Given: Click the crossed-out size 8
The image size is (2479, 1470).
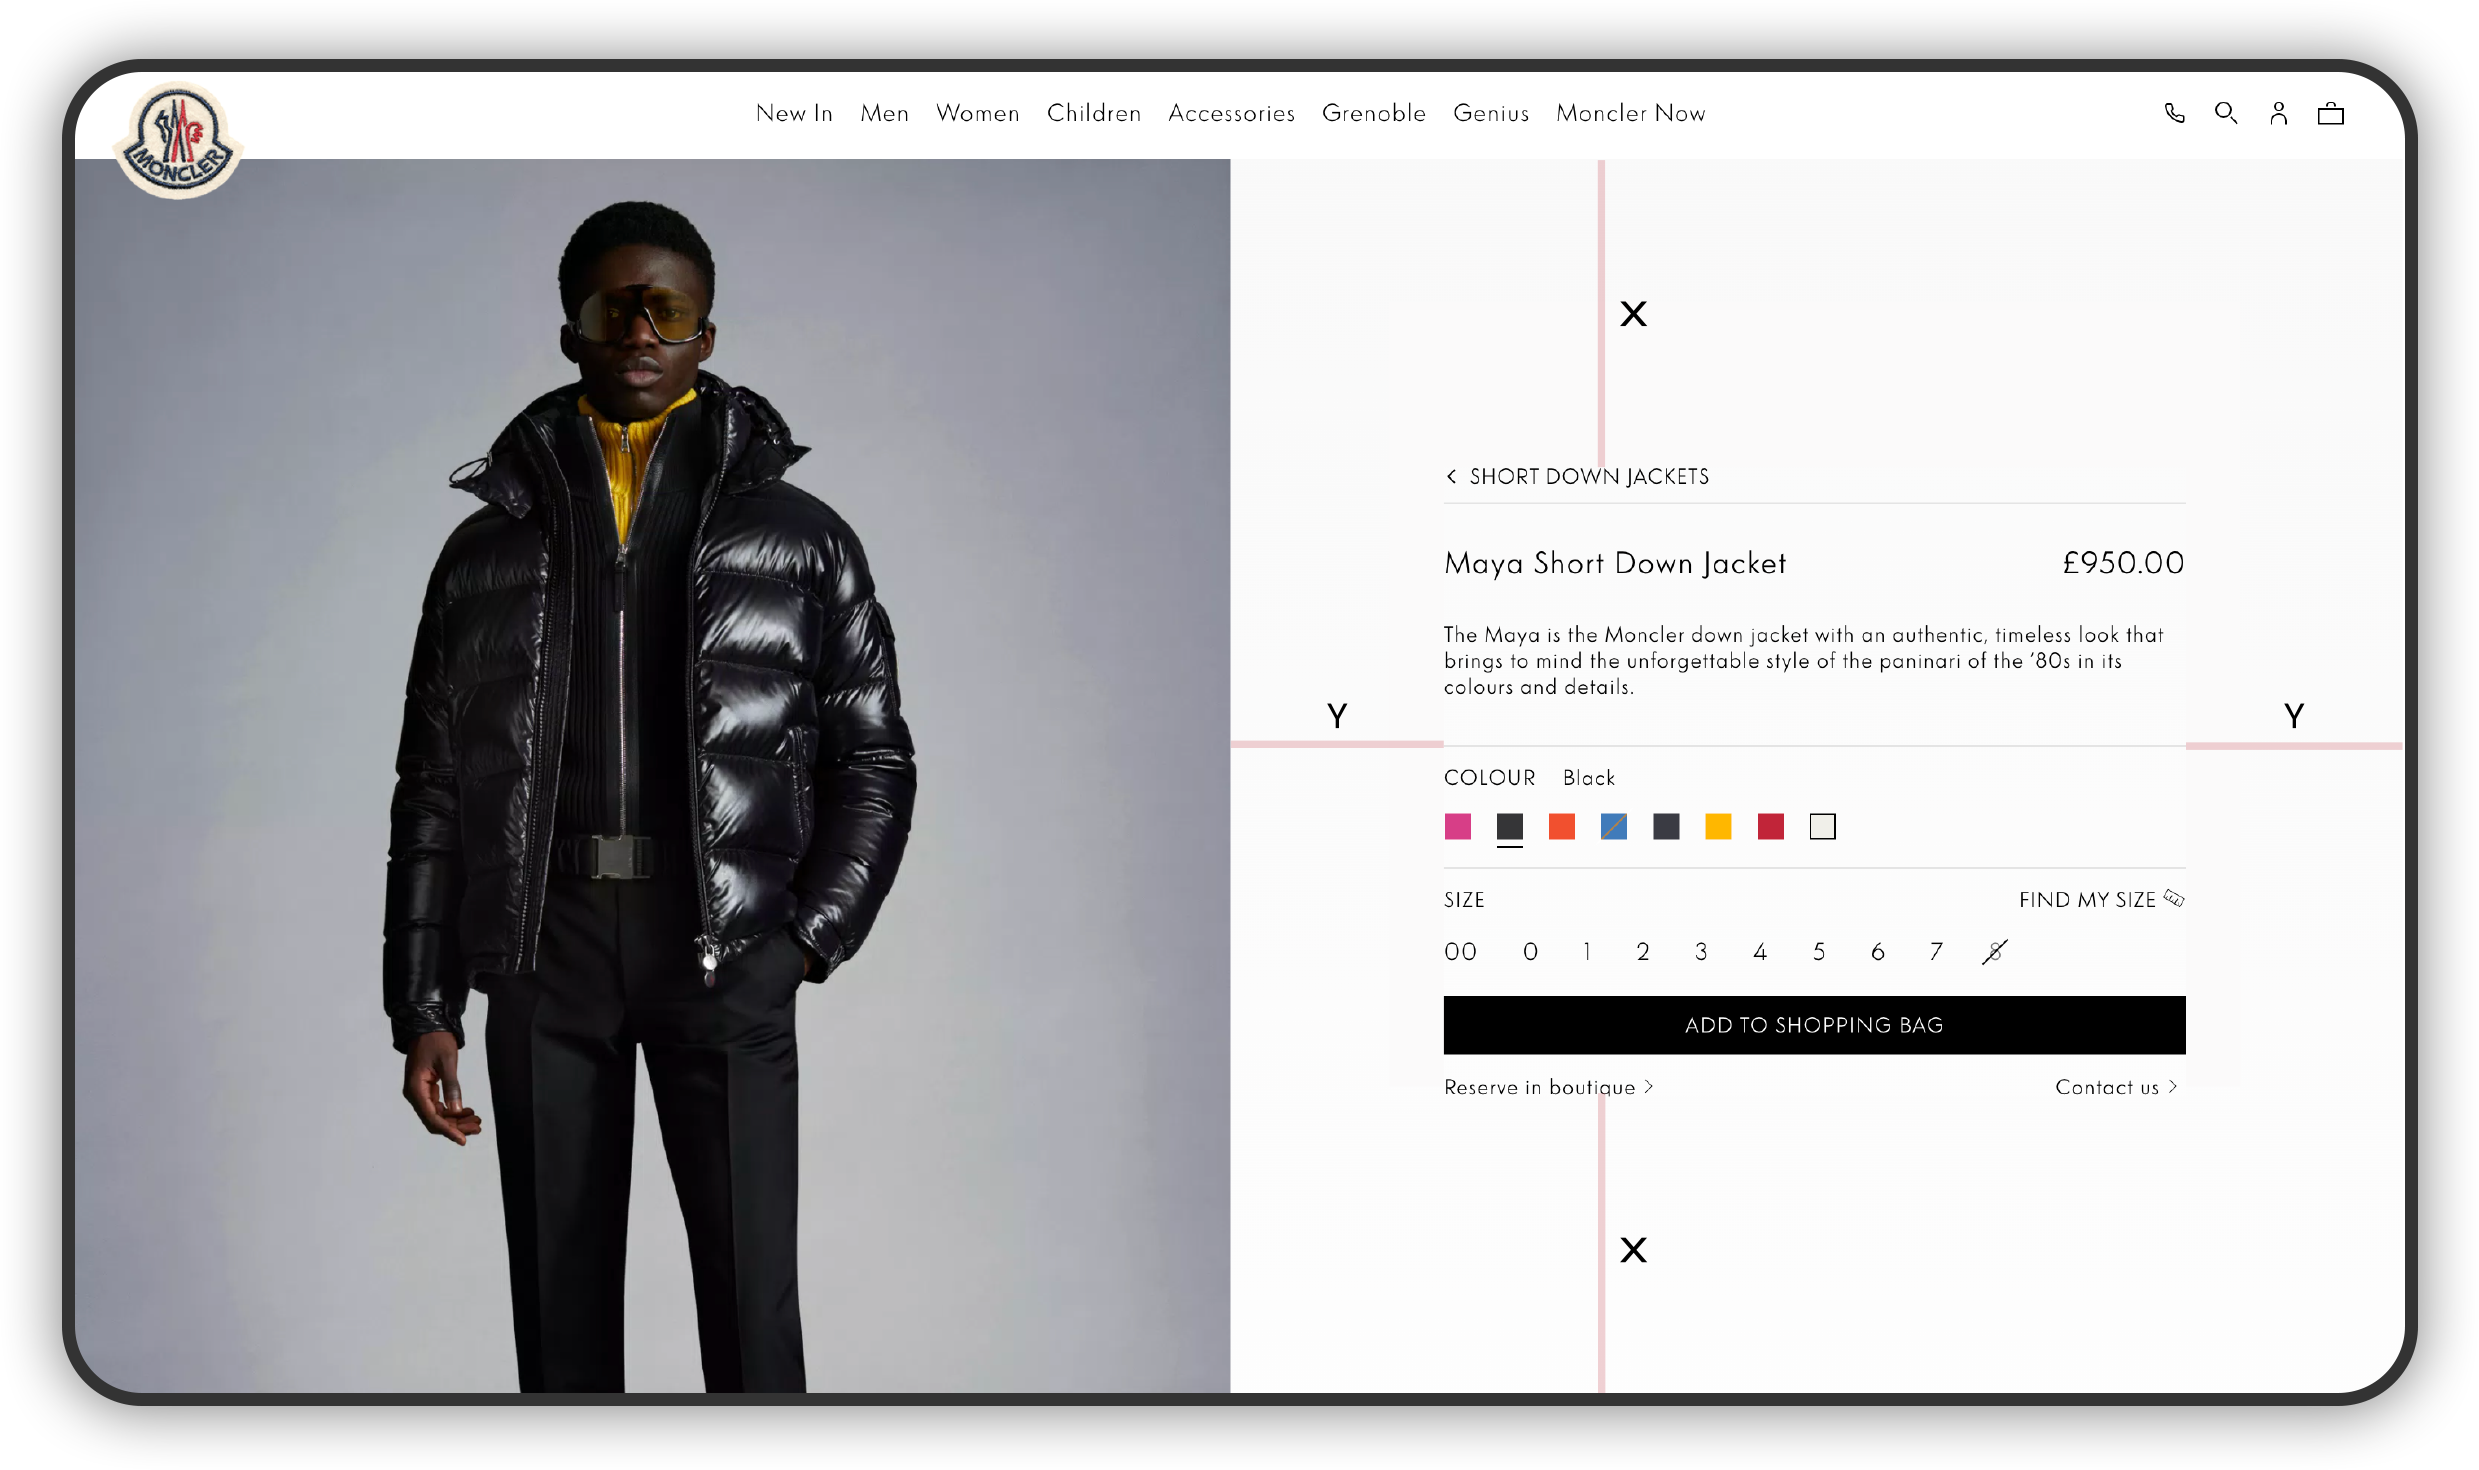Looking at the screenshot, I should (1995, 951).
